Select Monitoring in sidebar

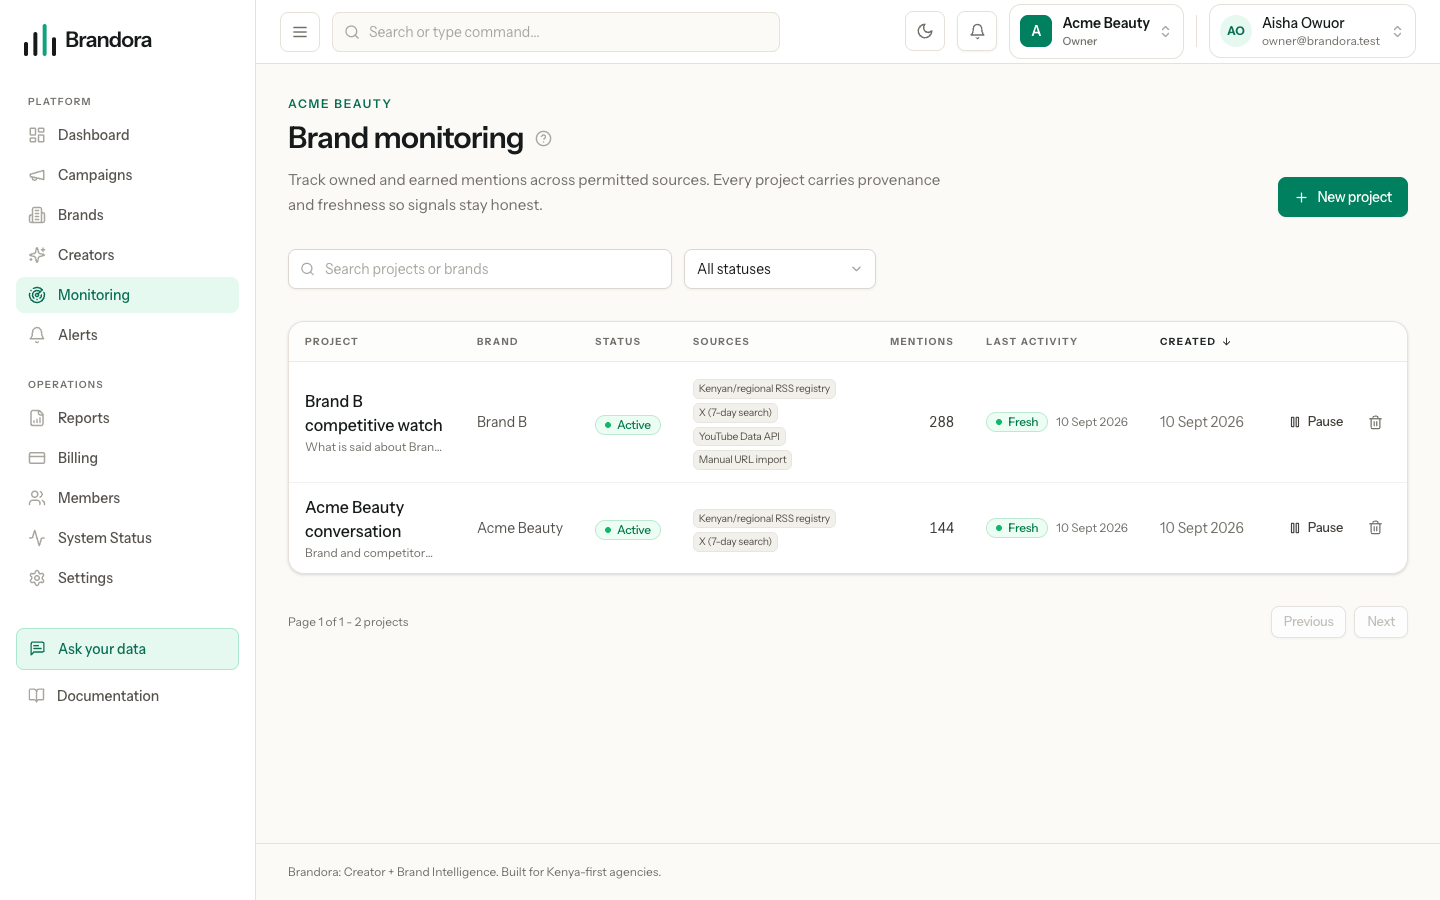pos(127,295)
